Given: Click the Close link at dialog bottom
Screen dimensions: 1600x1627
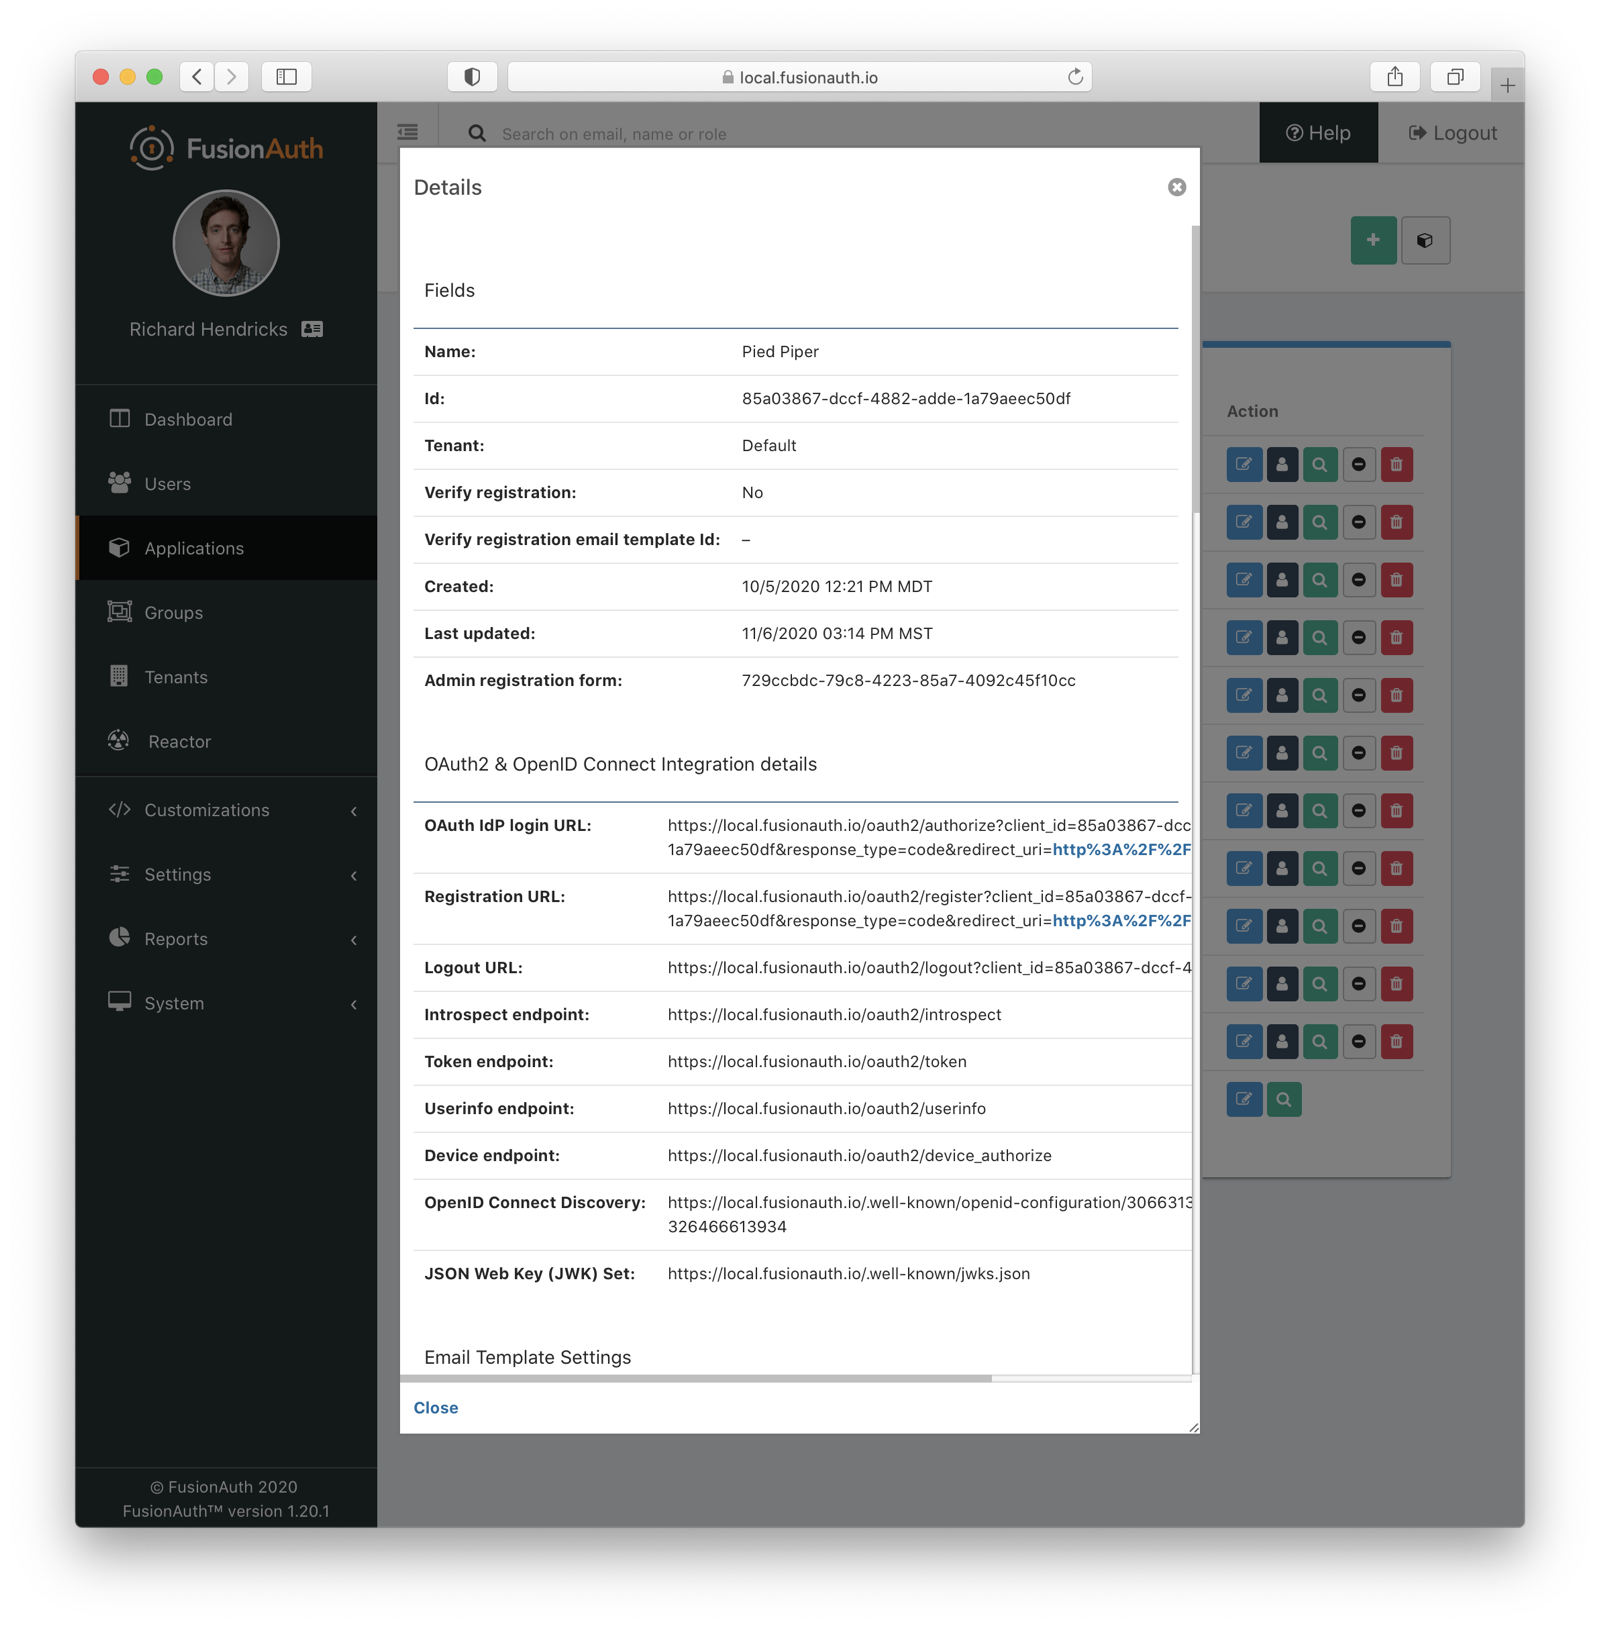Looking at the screenshot, I should [436, 1407].
